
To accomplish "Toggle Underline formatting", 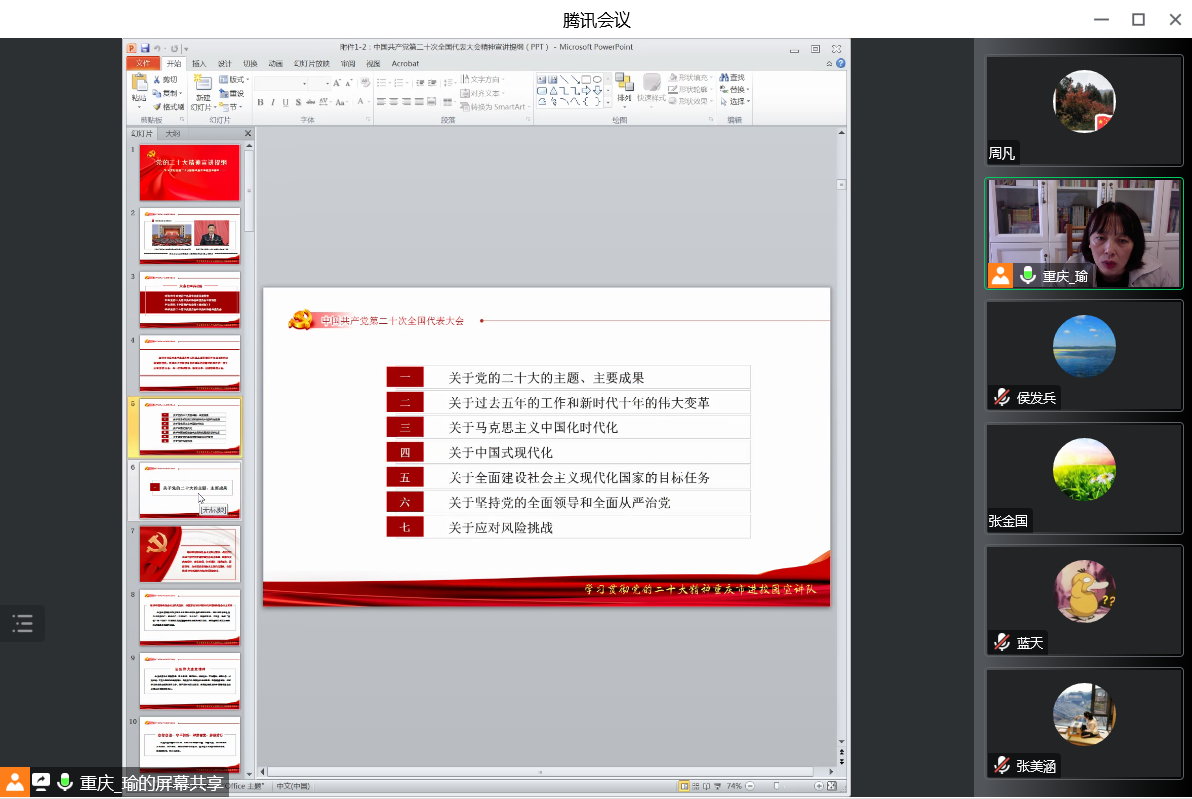I will [x=286, y=102].
